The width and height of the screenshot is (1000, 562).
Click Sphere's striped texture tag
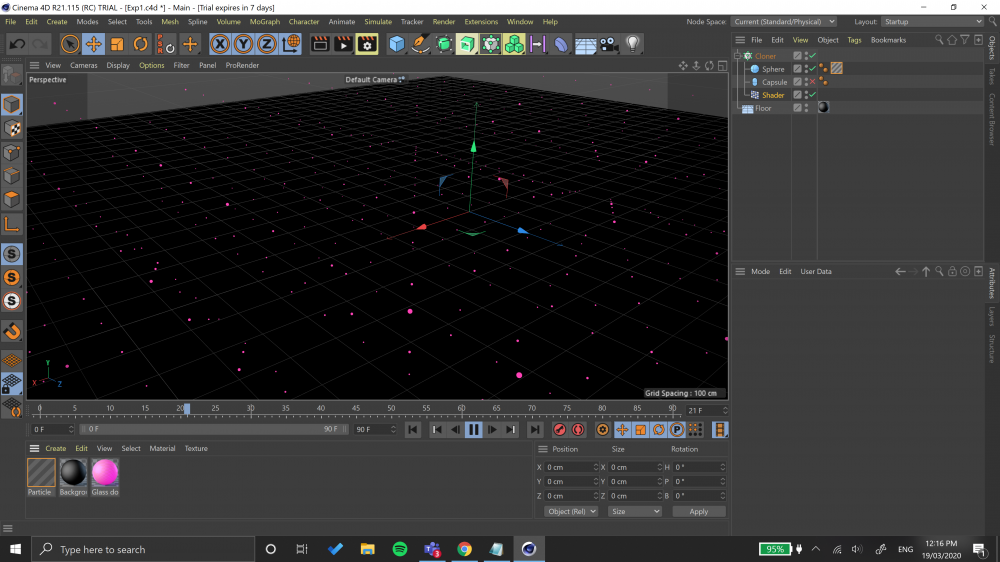837,68
